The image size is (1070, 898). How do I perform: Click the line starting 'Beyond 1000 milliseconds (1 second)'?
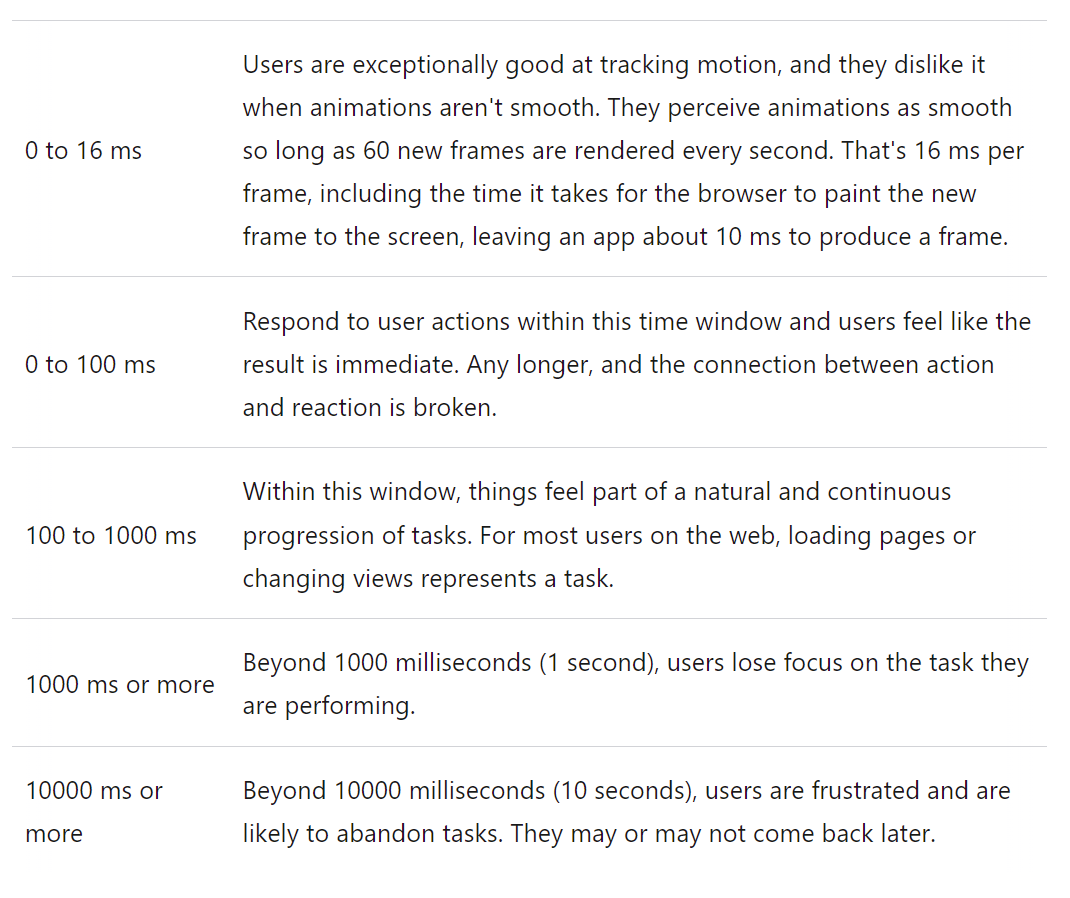[x=635, y=663]
